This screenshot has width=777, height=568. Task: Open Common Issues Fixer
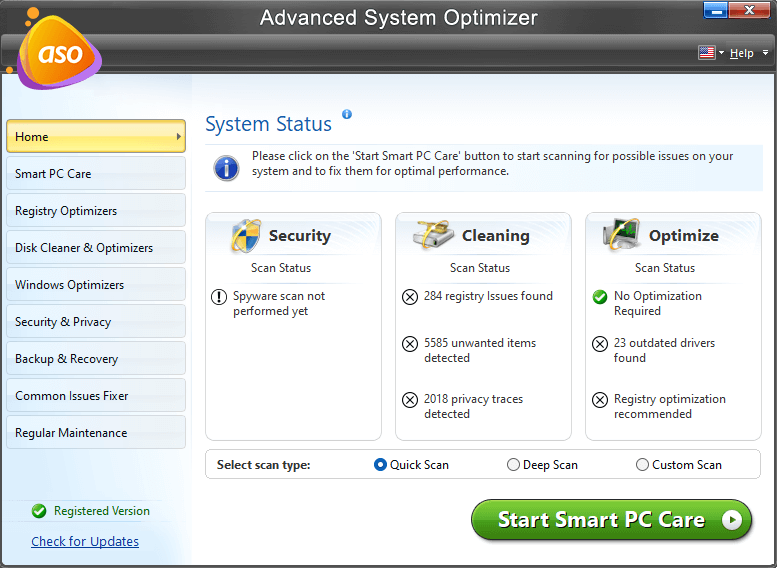[96, 396]
